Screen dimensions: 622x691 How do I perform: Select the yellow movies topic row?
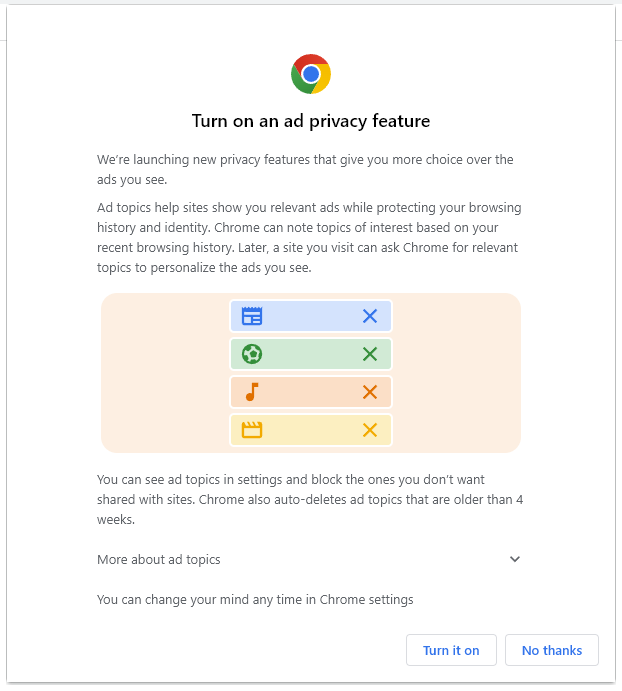(x=310, y=430)
